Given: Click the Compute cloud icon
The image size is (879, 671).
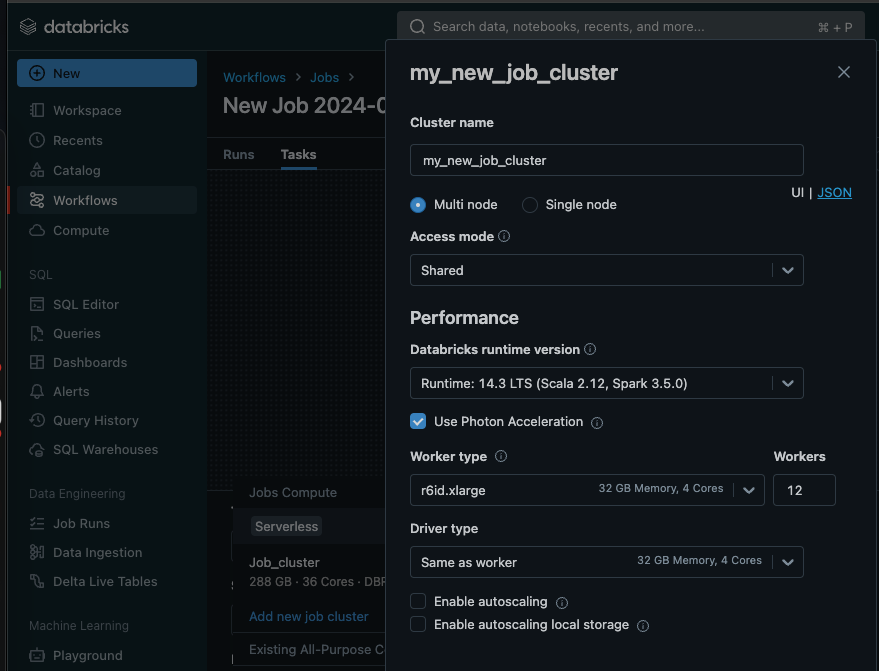Looking at the screenshot, I should tap(37, 231).
